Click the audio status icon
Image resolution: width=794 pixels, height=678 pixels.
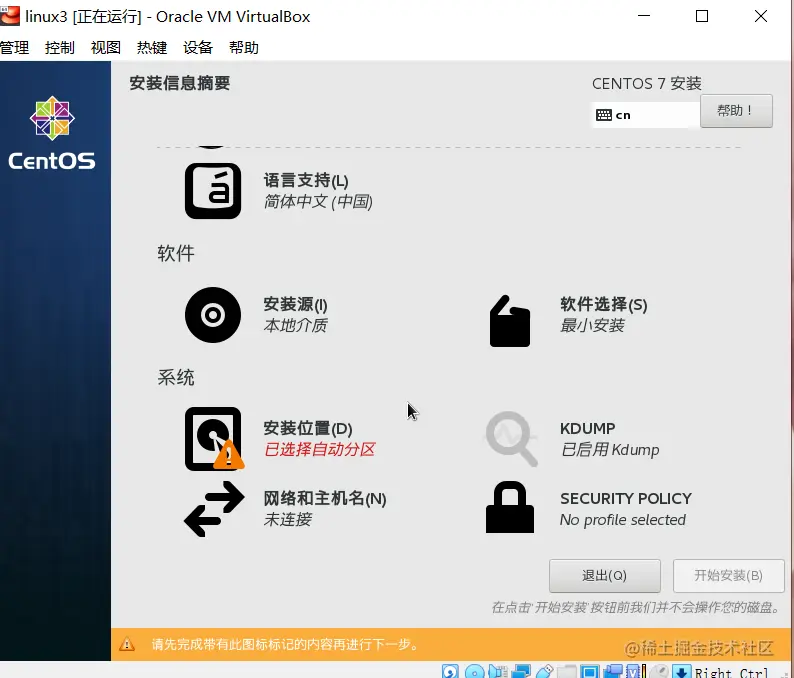pyautogui.click(x=498, y=672)
